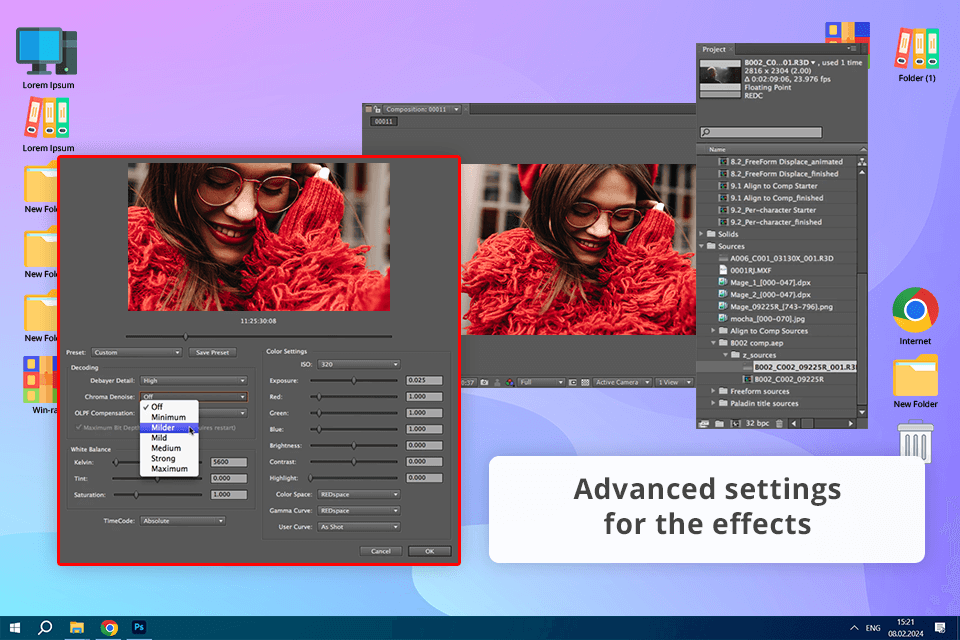The height and width of the screenshot is (640, 960).
Task: Click the Show Snapshot person icon
Action: tap(497, 382)
